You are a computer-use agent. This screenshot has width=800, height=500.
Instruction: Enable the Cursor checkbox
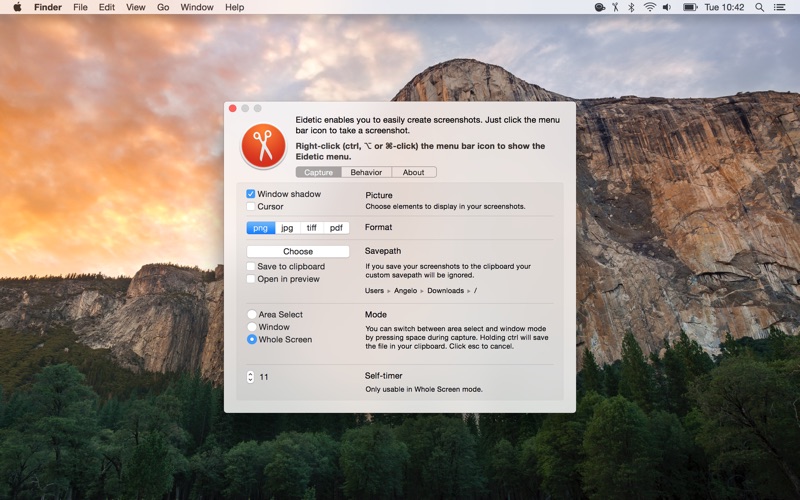point(251,207)
